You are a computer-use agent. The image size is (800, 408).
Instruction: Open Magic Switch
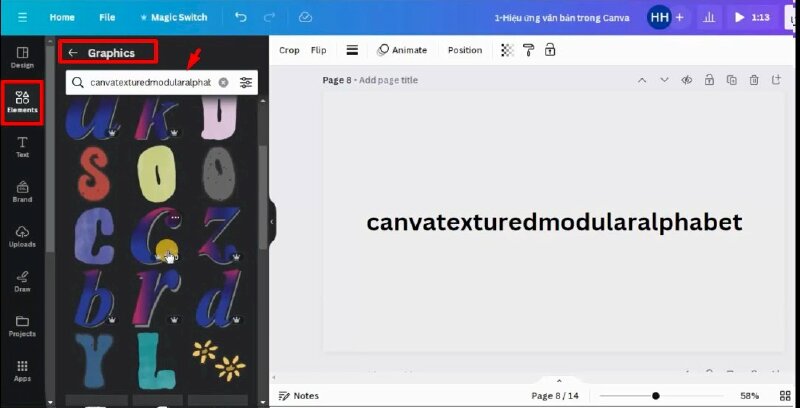(x=173, y=17)
